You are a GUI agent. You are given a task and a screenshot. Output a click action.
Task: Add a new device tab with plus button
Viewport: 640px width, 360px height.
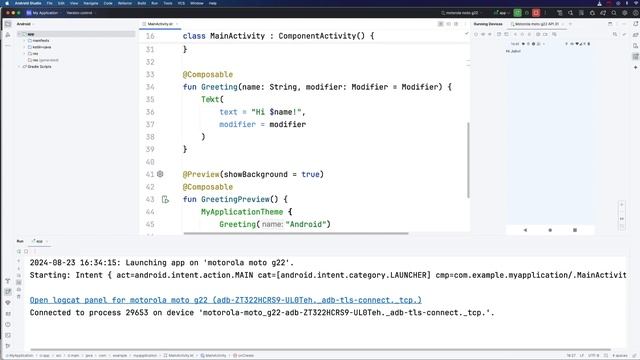570,24
